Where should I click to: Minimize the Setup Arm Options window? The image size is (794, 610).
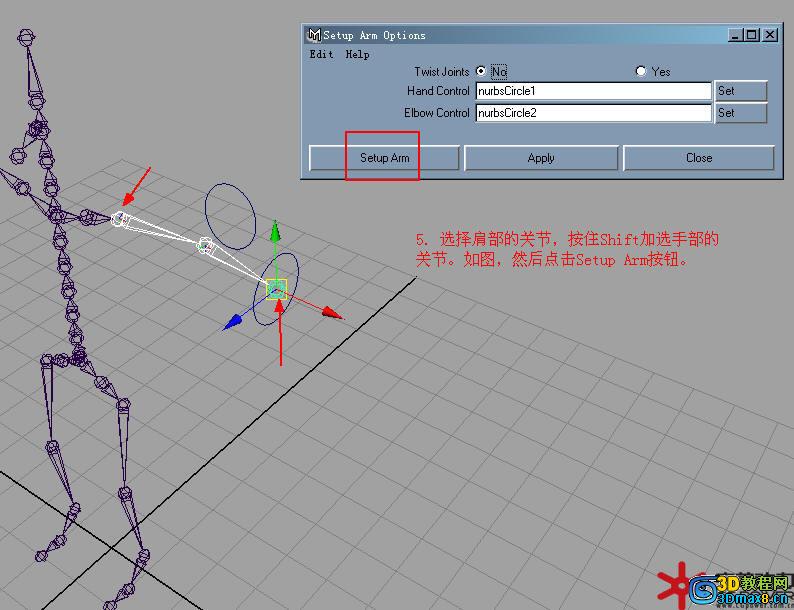coord(735,35)
